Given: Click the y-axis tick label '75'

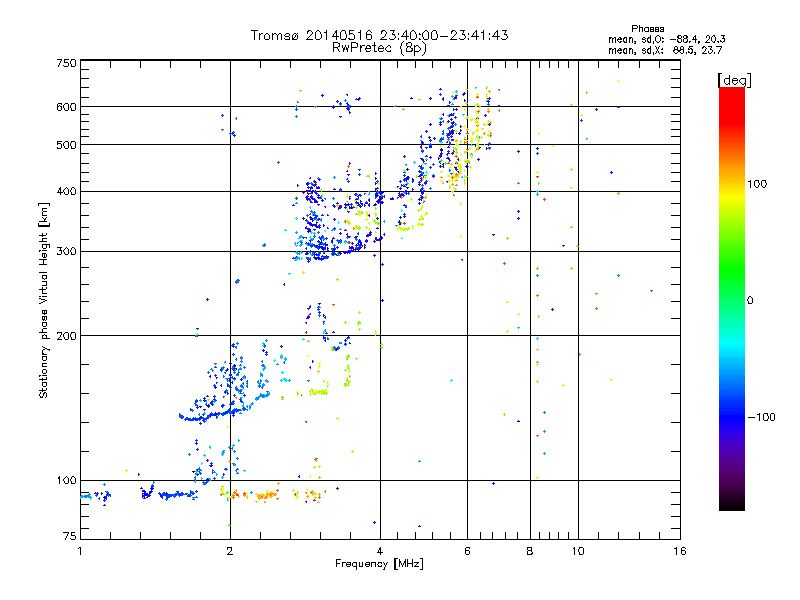Looking at the screenshot, I should click(70, 536).
